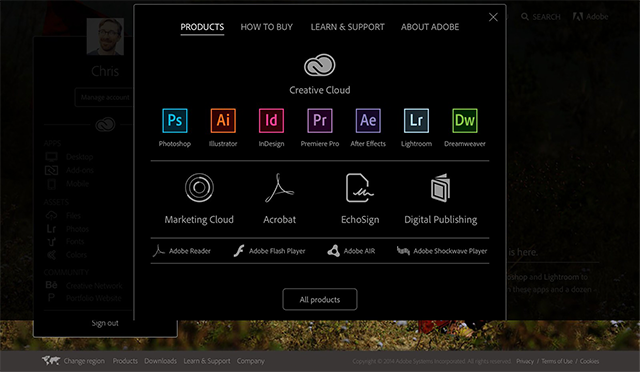Click Add-ons in the sidebar
This screenshot has height=372, width=640.
[80, 170]
